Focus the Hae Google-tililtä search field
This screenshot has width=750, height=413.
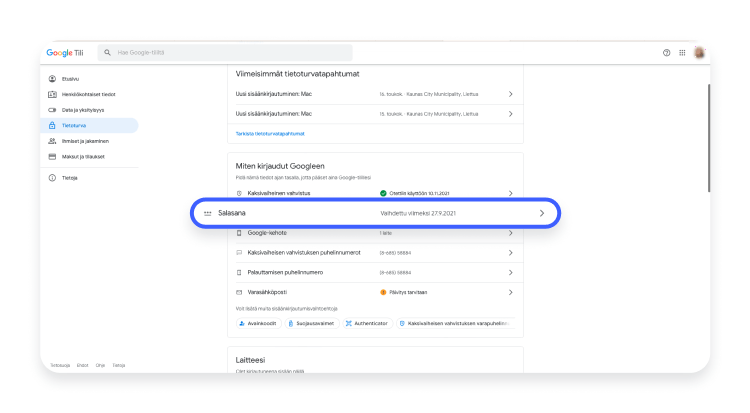(x=225, y=53)
